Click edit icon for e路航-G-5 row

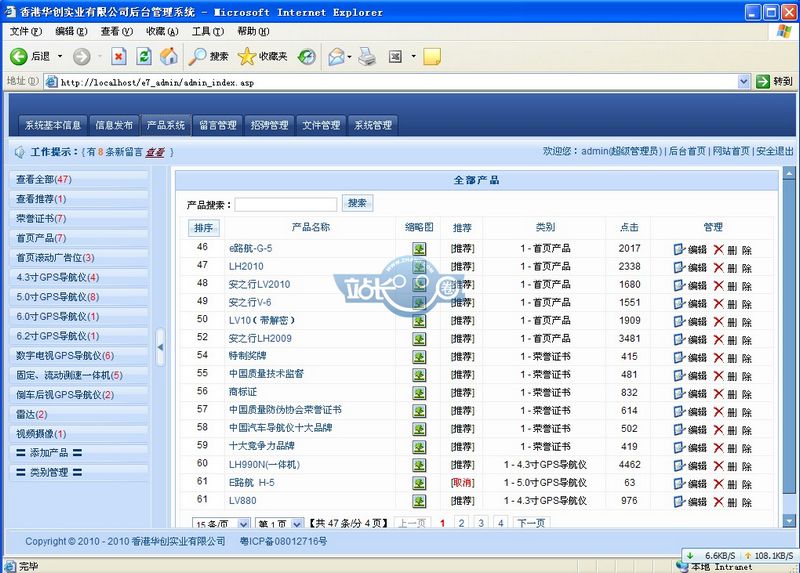point(679,250)
